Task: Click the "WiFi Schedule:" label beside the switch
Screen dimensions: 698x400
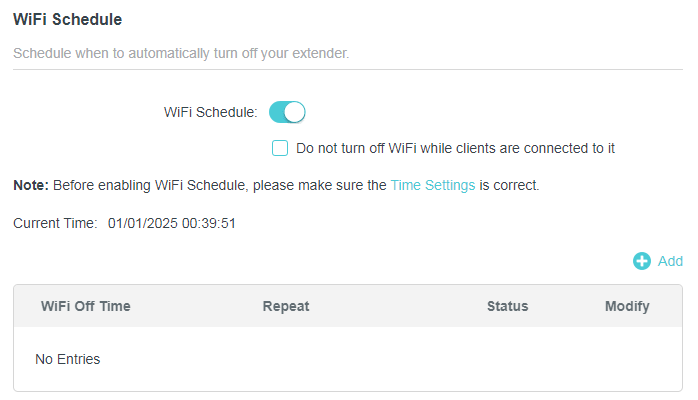Action: point(210,112)
